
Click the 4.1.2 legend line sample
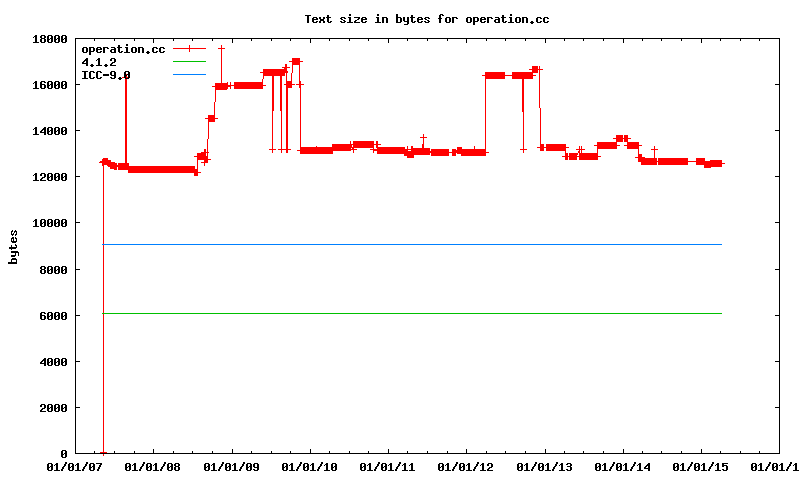(189, 61)
